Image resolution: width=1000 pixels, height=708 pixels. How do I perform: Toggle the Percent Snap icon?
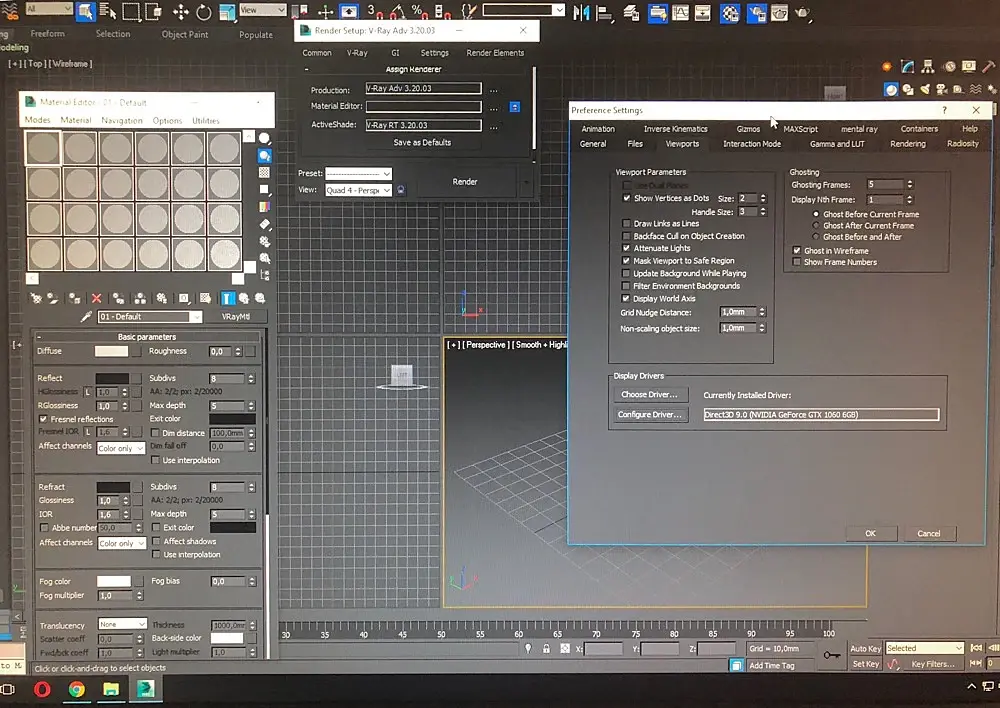click(418, 11)
